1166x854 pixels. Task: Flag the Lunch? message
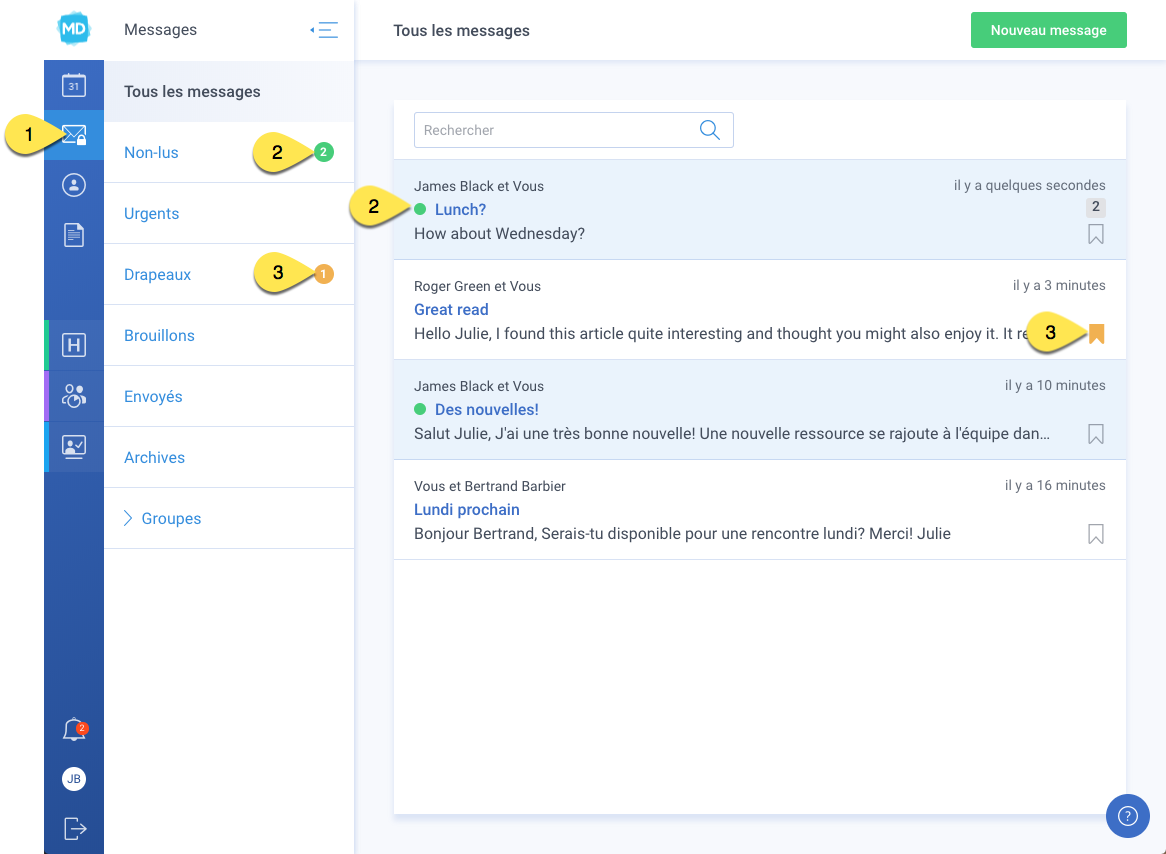pyautogui.click(x=1096, y=234)
